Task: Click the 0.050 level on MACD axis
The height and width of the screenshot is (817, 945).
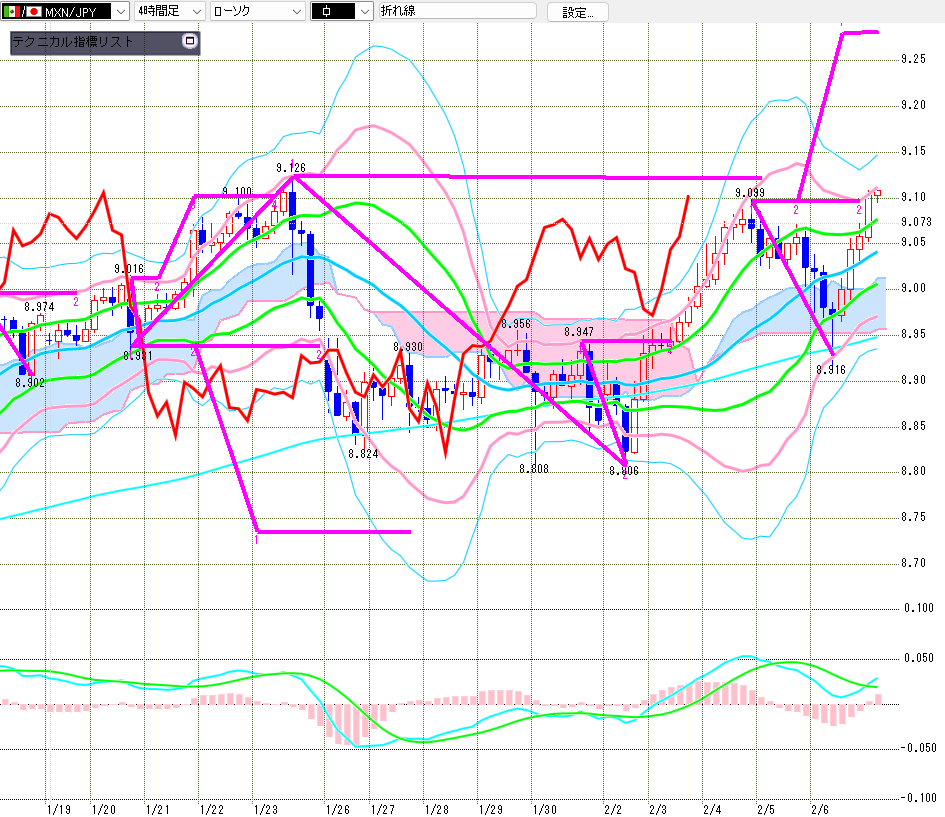Action: tap(918, 657)
